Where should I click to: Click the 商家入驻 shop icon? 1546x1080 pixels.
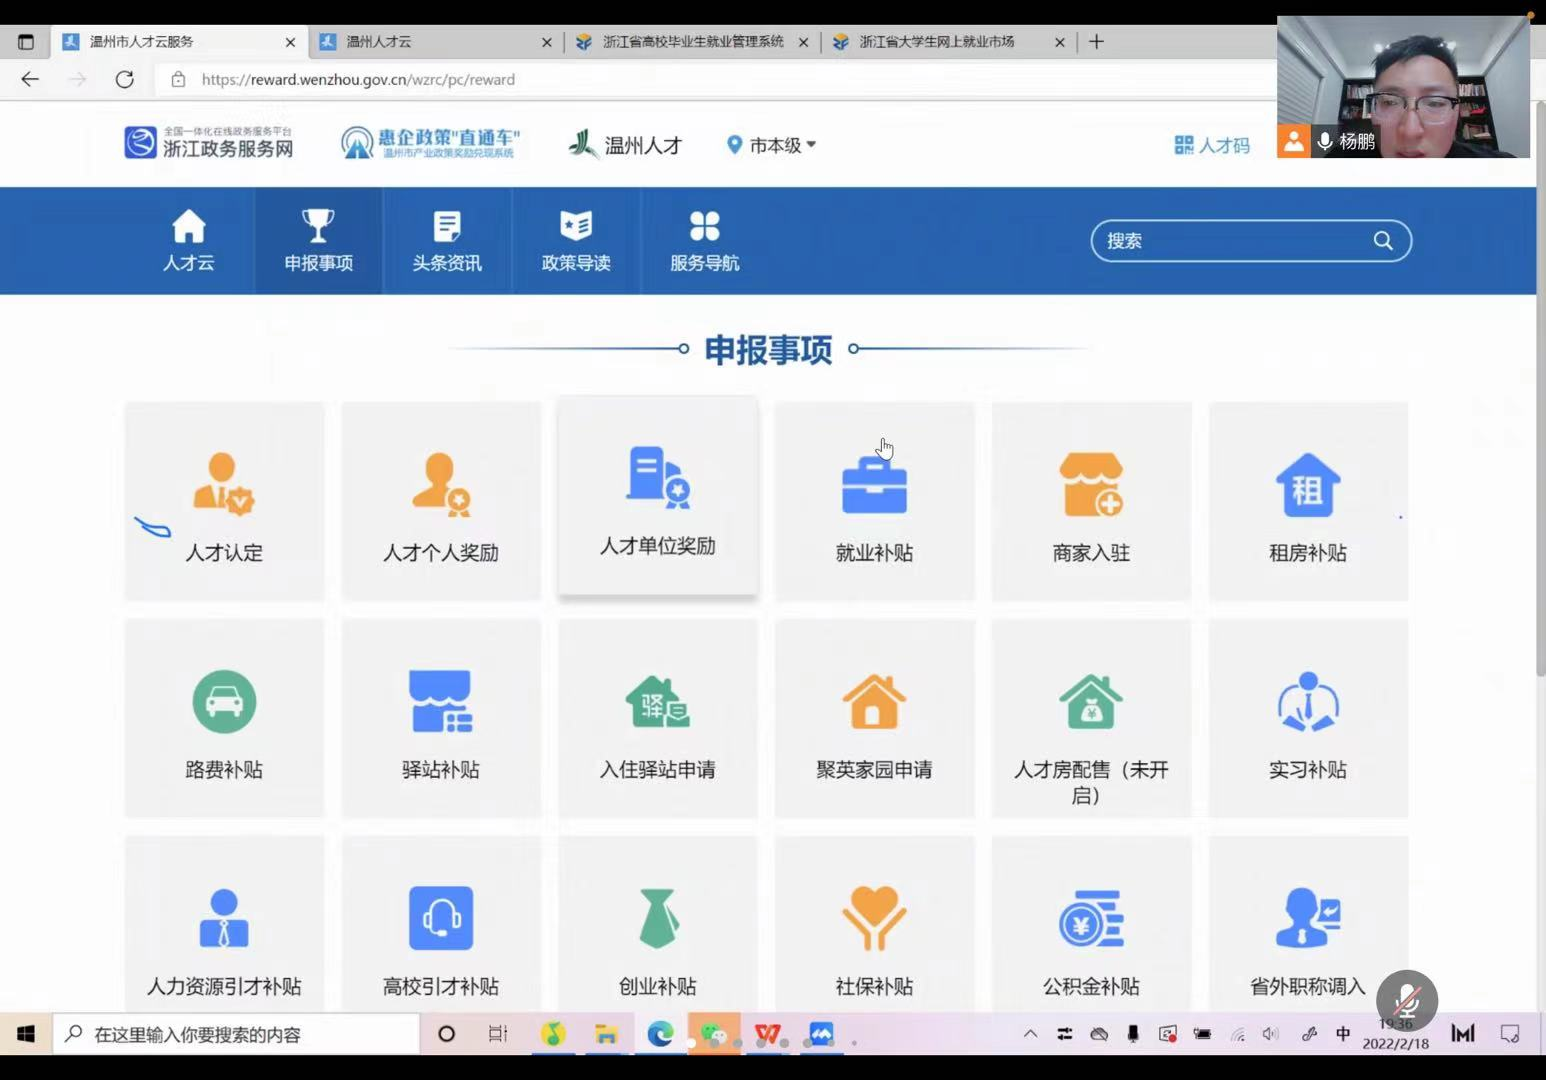click(x=1091, y=485)
